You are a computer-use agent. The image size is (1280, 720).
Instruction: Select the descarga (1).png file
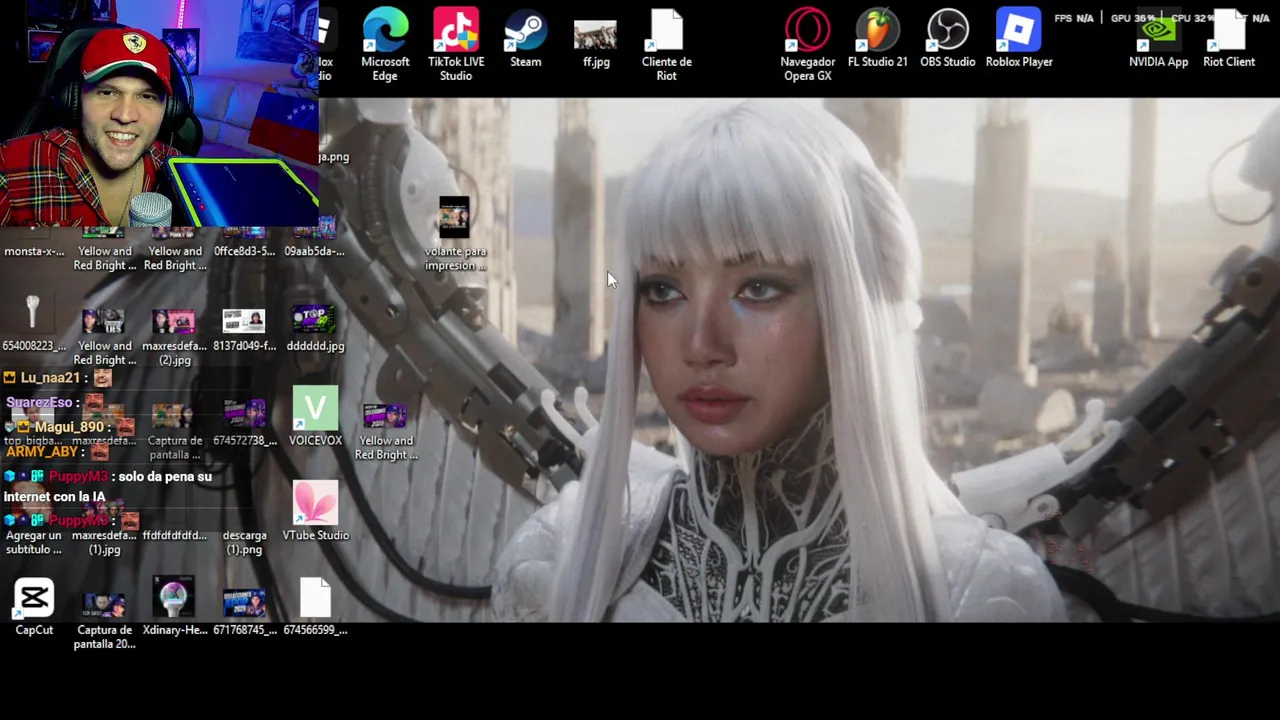pyautogui.click(x=244, y=541)
